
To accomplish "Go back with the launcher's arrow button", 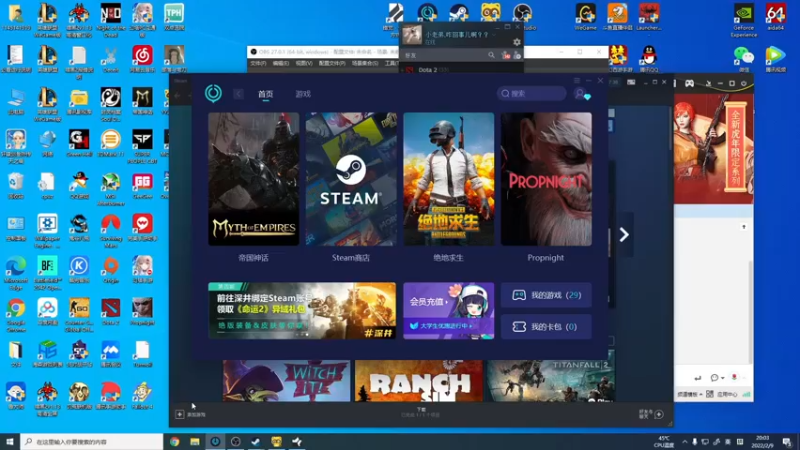I will (238, 94).
